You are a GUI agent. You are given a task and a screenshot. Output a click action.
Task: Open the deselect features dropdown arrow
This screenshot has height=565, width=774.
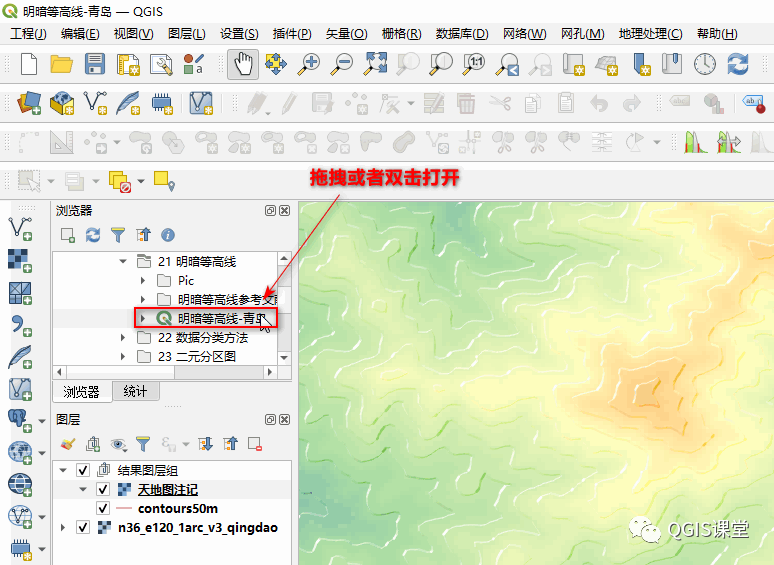coord(141,181)
